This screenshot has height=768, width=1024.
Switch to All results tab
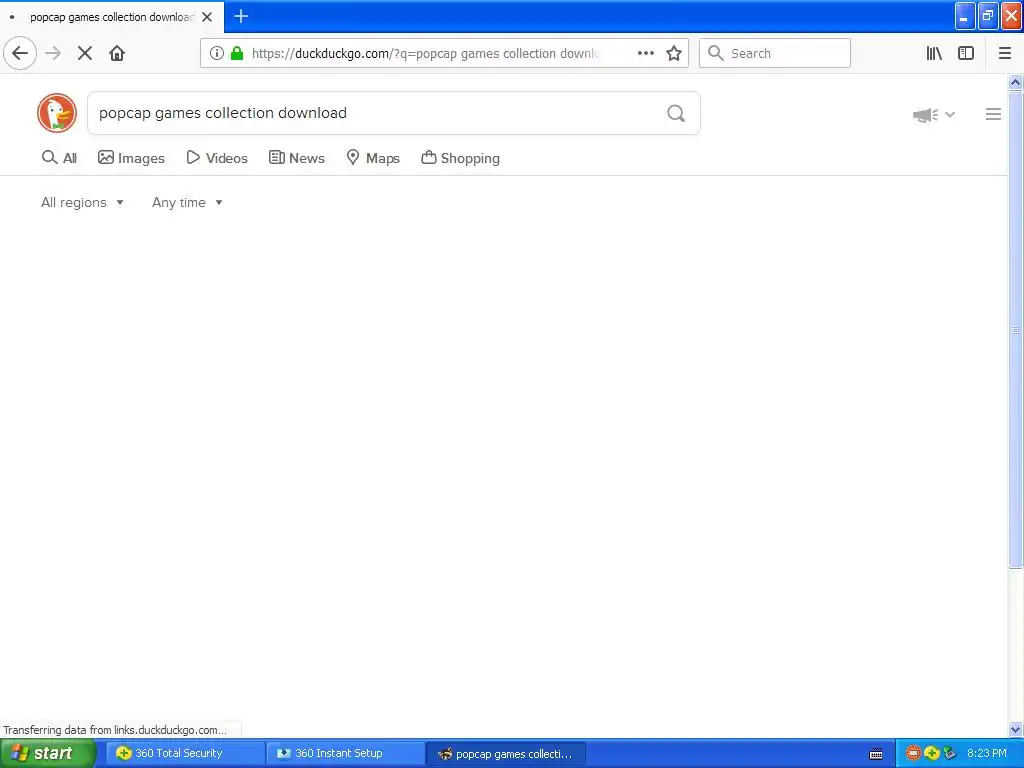click(x=59, y=158)
